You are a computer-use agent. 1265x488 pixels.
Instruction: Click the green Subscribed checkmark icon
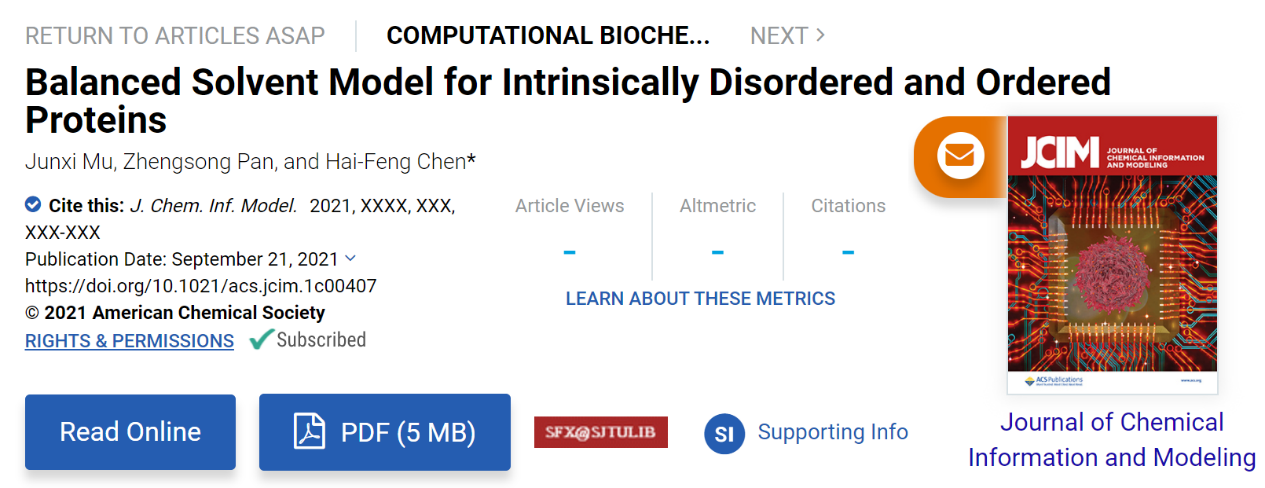261,340
